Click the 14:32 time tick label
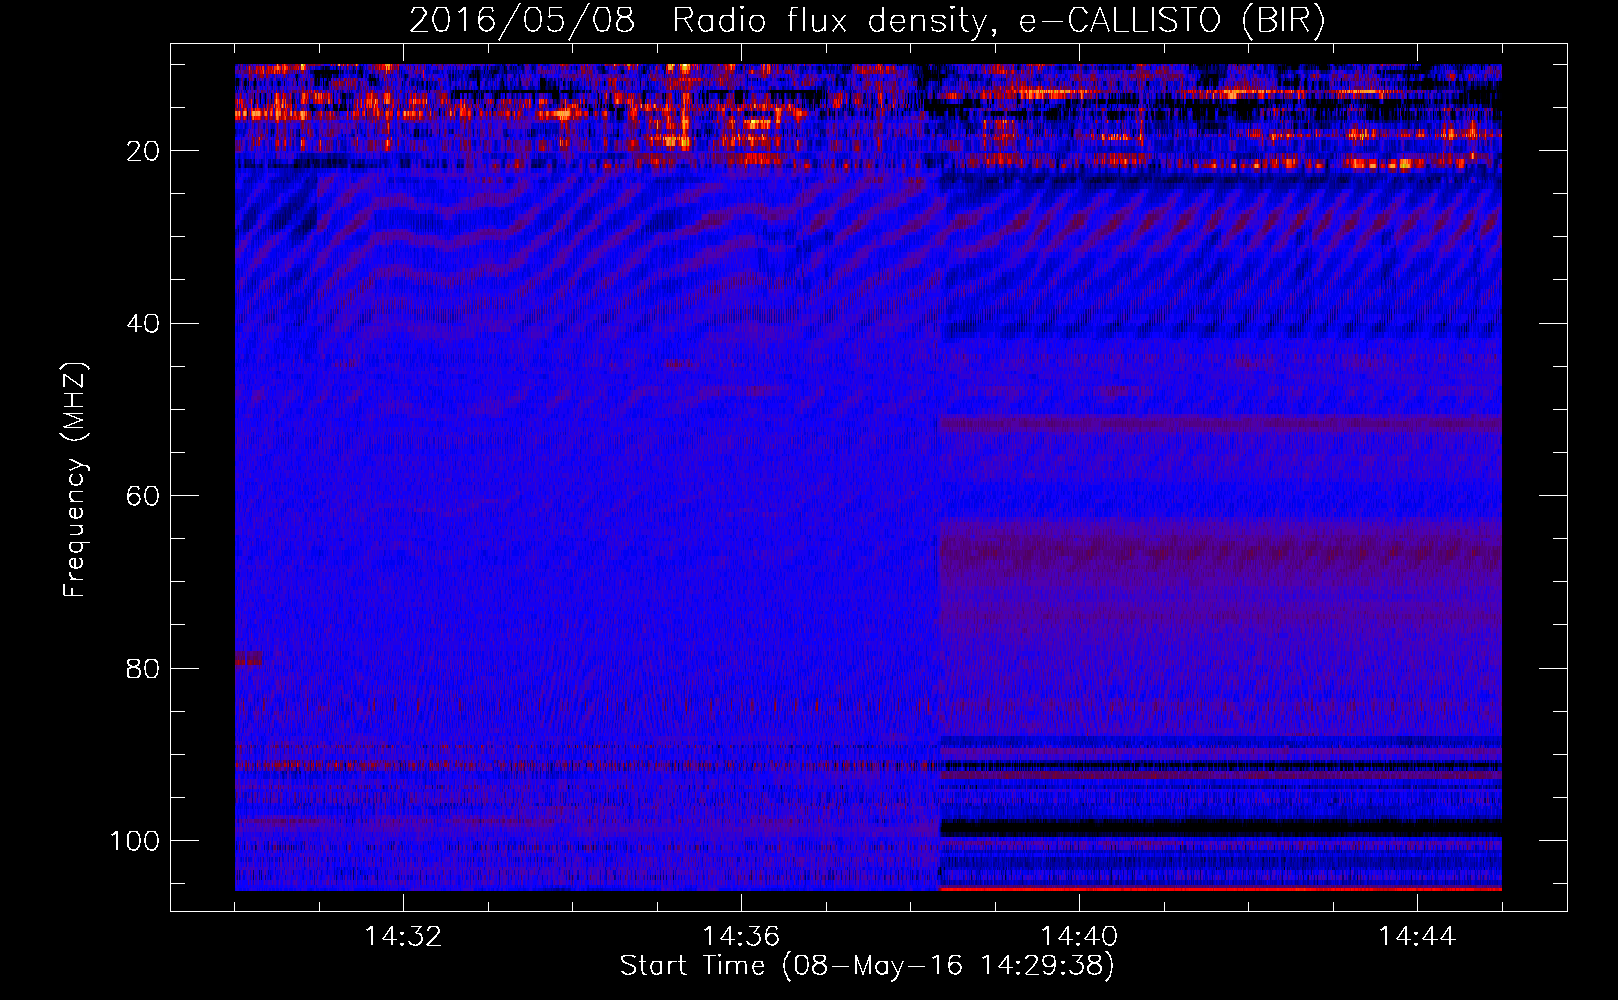Screen dimensions: 1618x1000 (403, 936)
